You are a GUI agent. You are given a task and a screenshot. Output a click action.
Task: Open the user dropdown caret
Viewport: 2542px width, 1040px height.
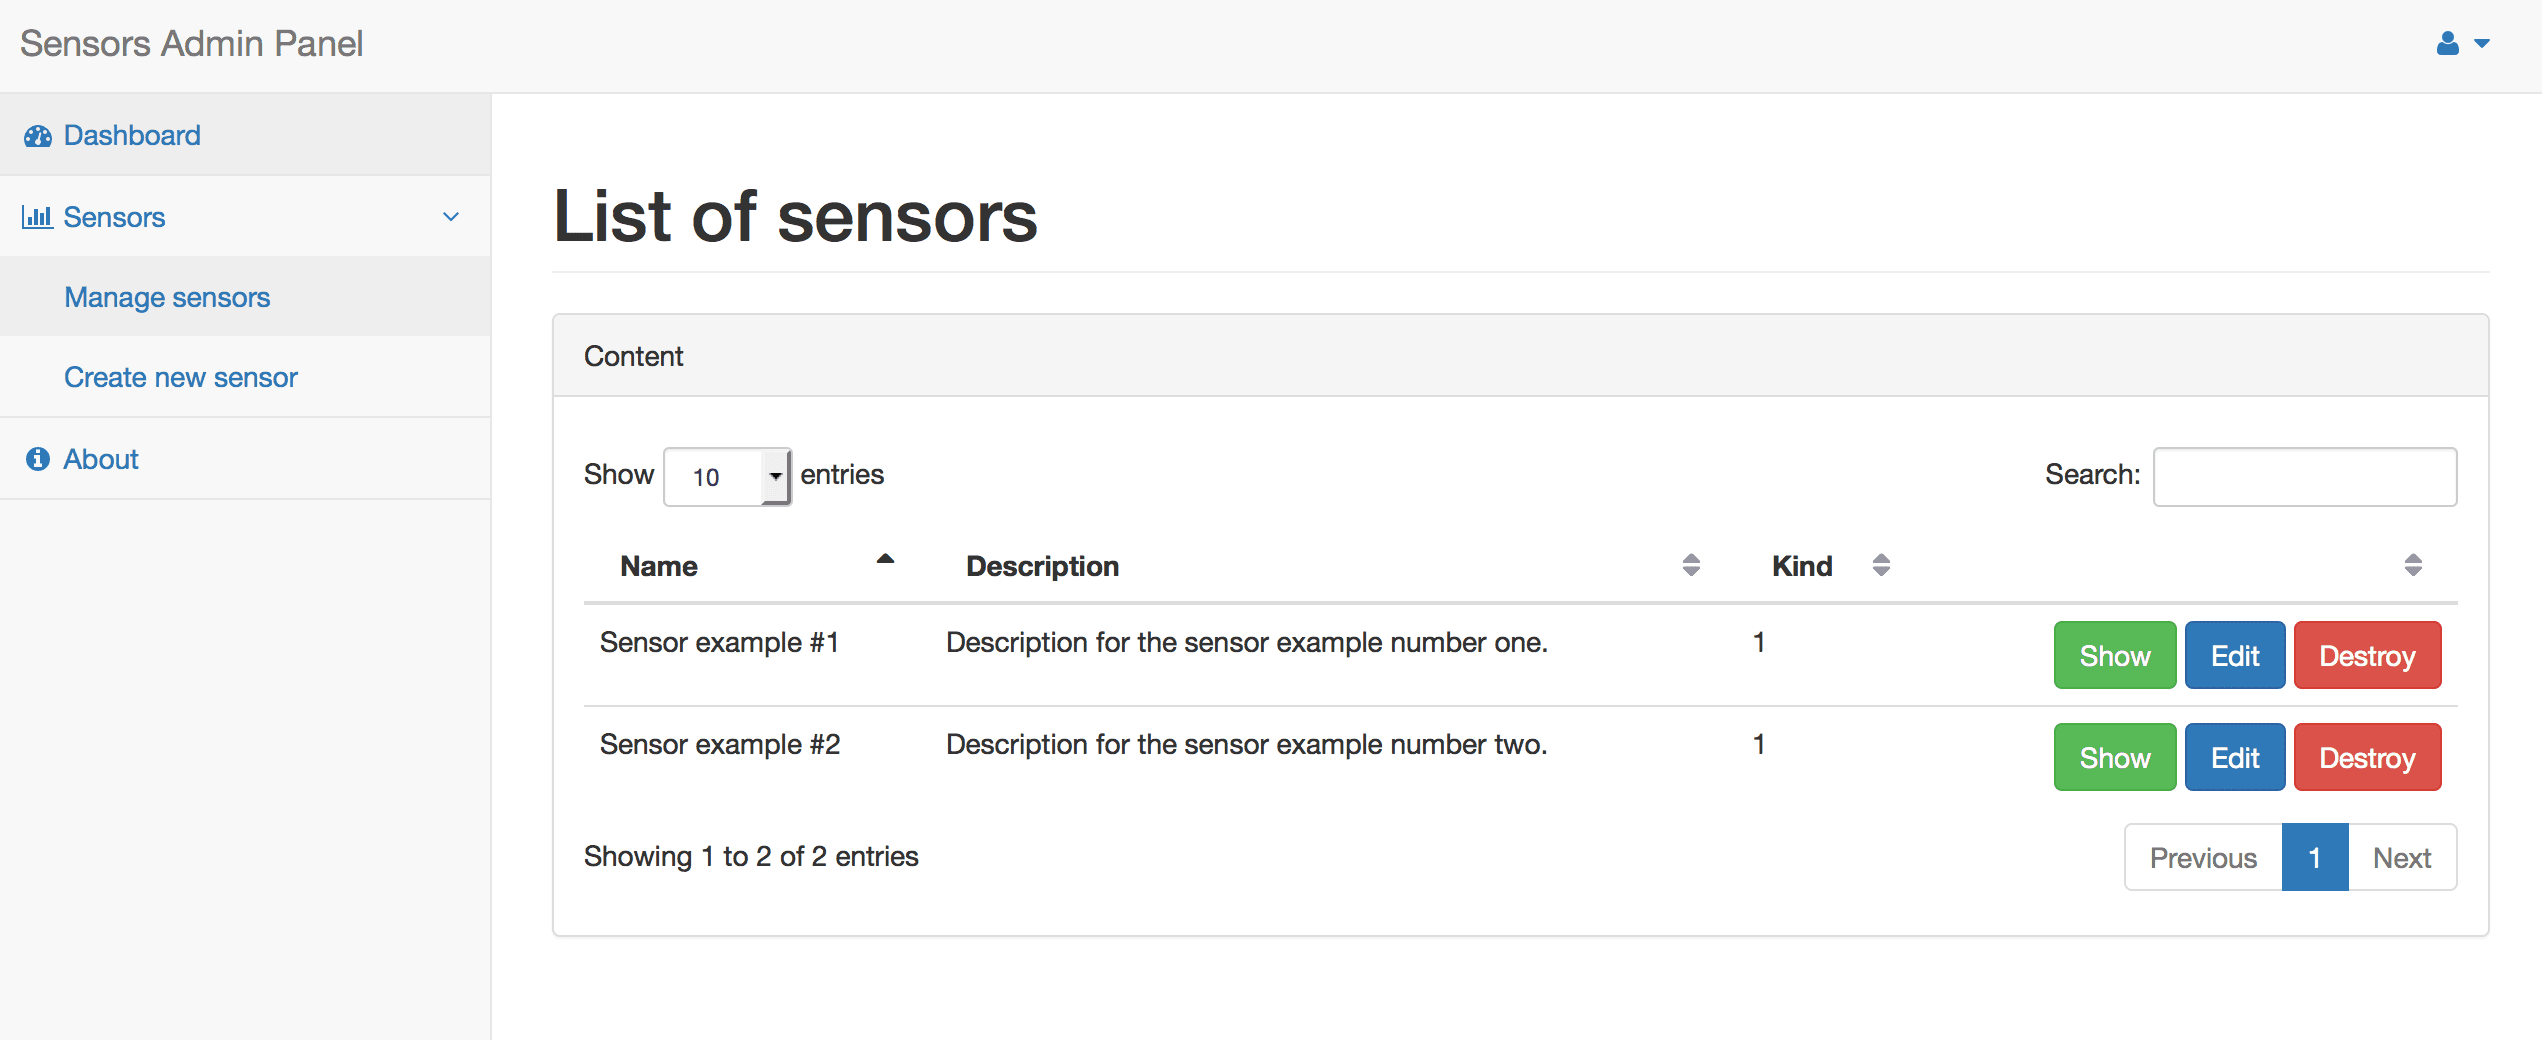click(2483, 44)
